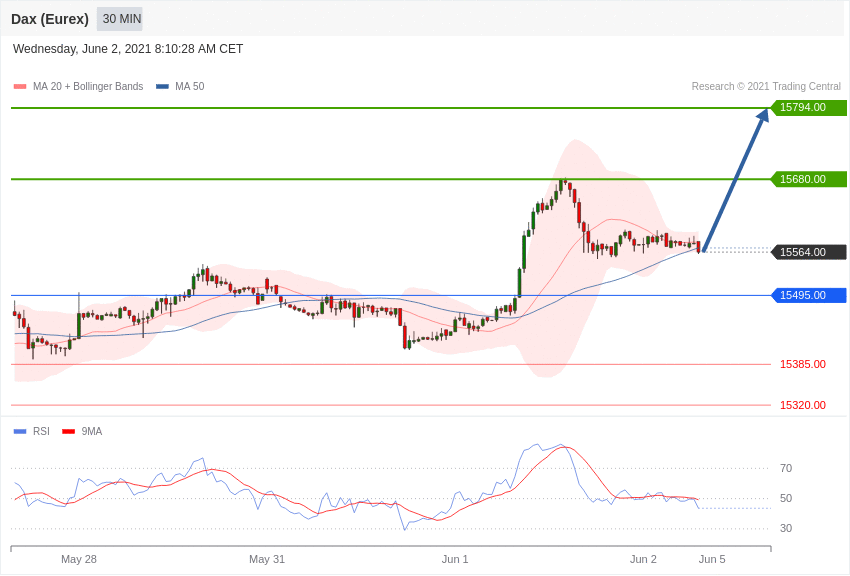Click the 15495.00 blue pivot label

[808, 295]
